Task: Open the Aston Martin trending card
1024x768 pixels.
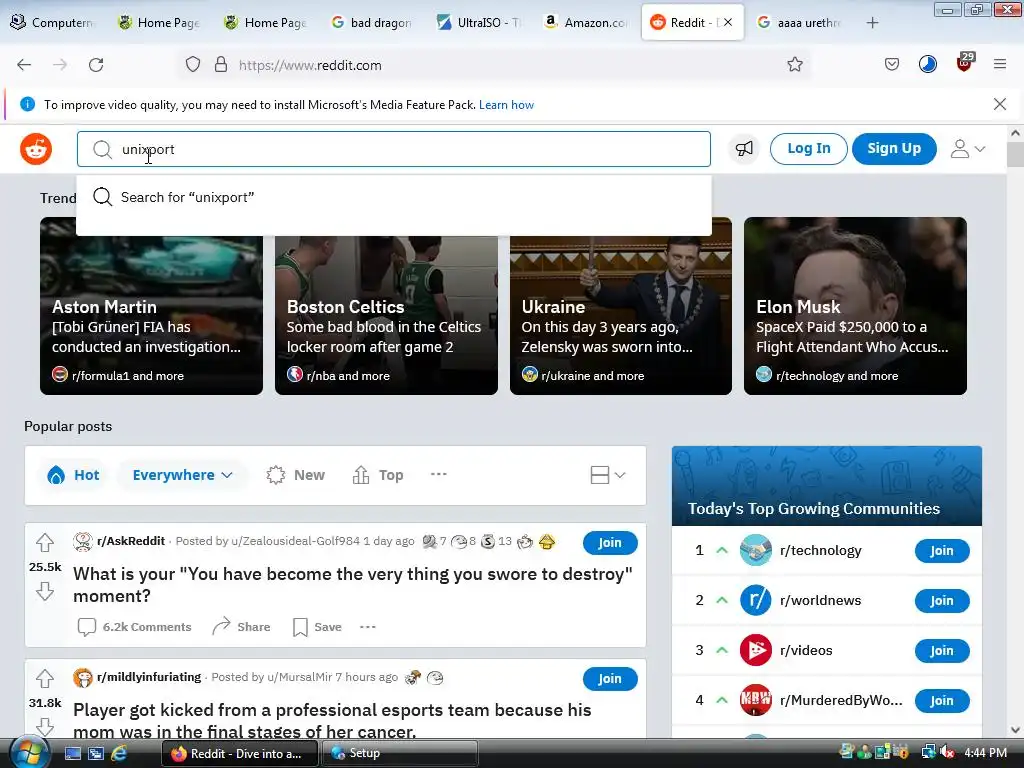Action: [152, 306]
